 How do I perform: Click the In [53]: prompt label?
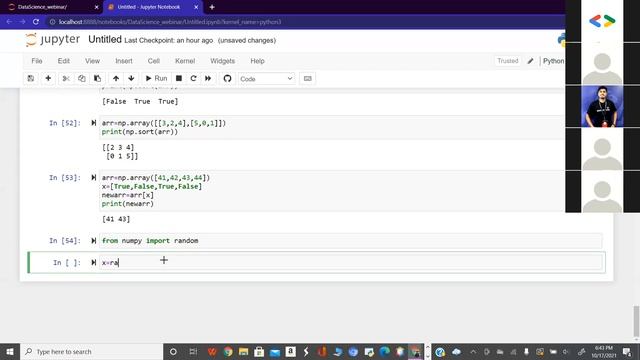coord(65,178)
